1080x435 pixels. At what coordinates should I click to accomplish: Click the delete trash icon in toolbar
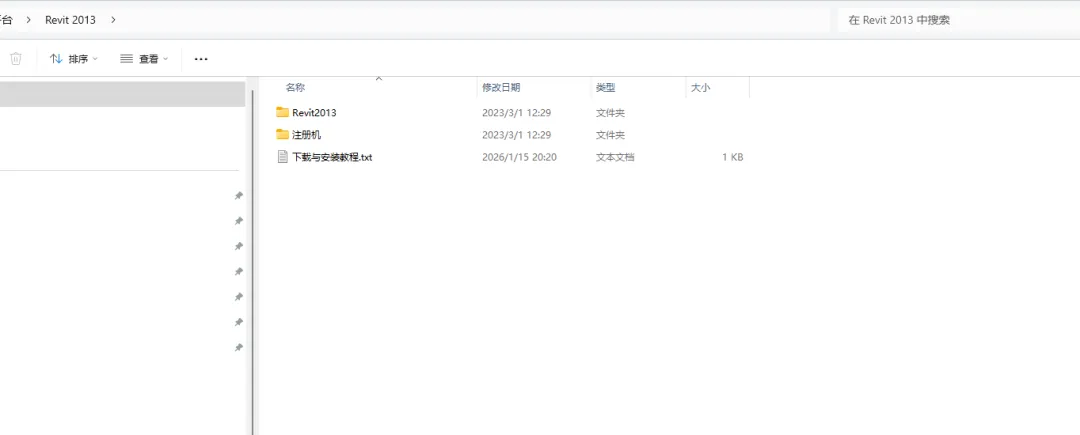tap(16, 59)
